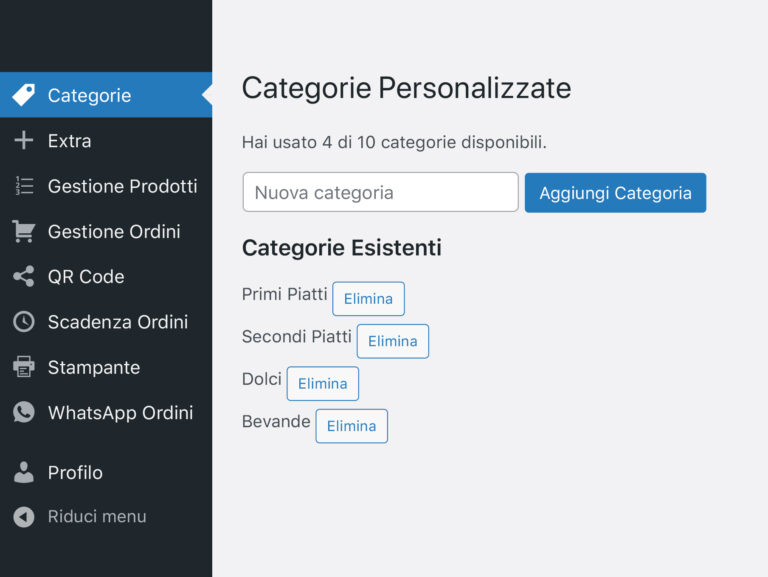The width and height of the screenshot is (768, 577).
Task: Open the QR Code page
Action: [106, 277]
